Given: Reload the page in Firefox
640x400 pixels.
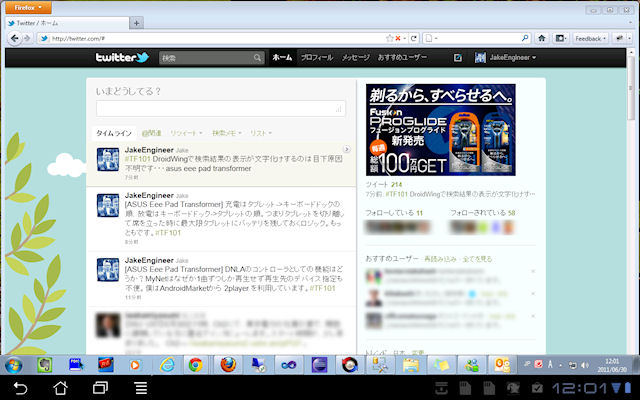Looking at the screenshot, I should point(413,38).
